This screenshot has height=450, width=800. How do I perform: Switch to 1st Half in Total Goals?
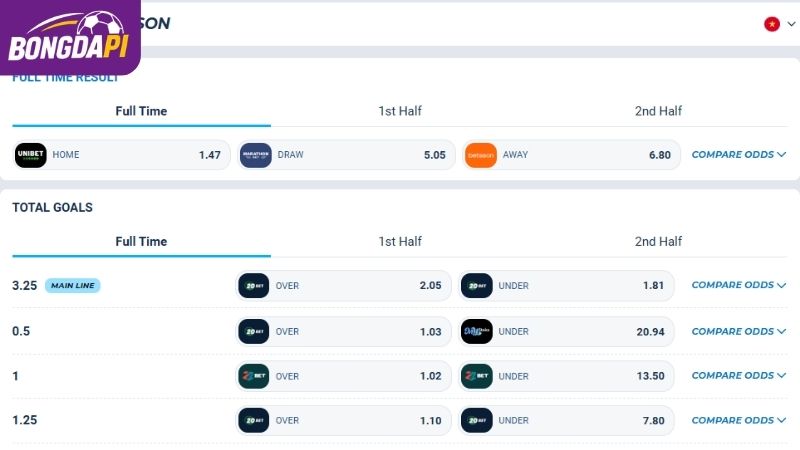(x=400, y=242)
